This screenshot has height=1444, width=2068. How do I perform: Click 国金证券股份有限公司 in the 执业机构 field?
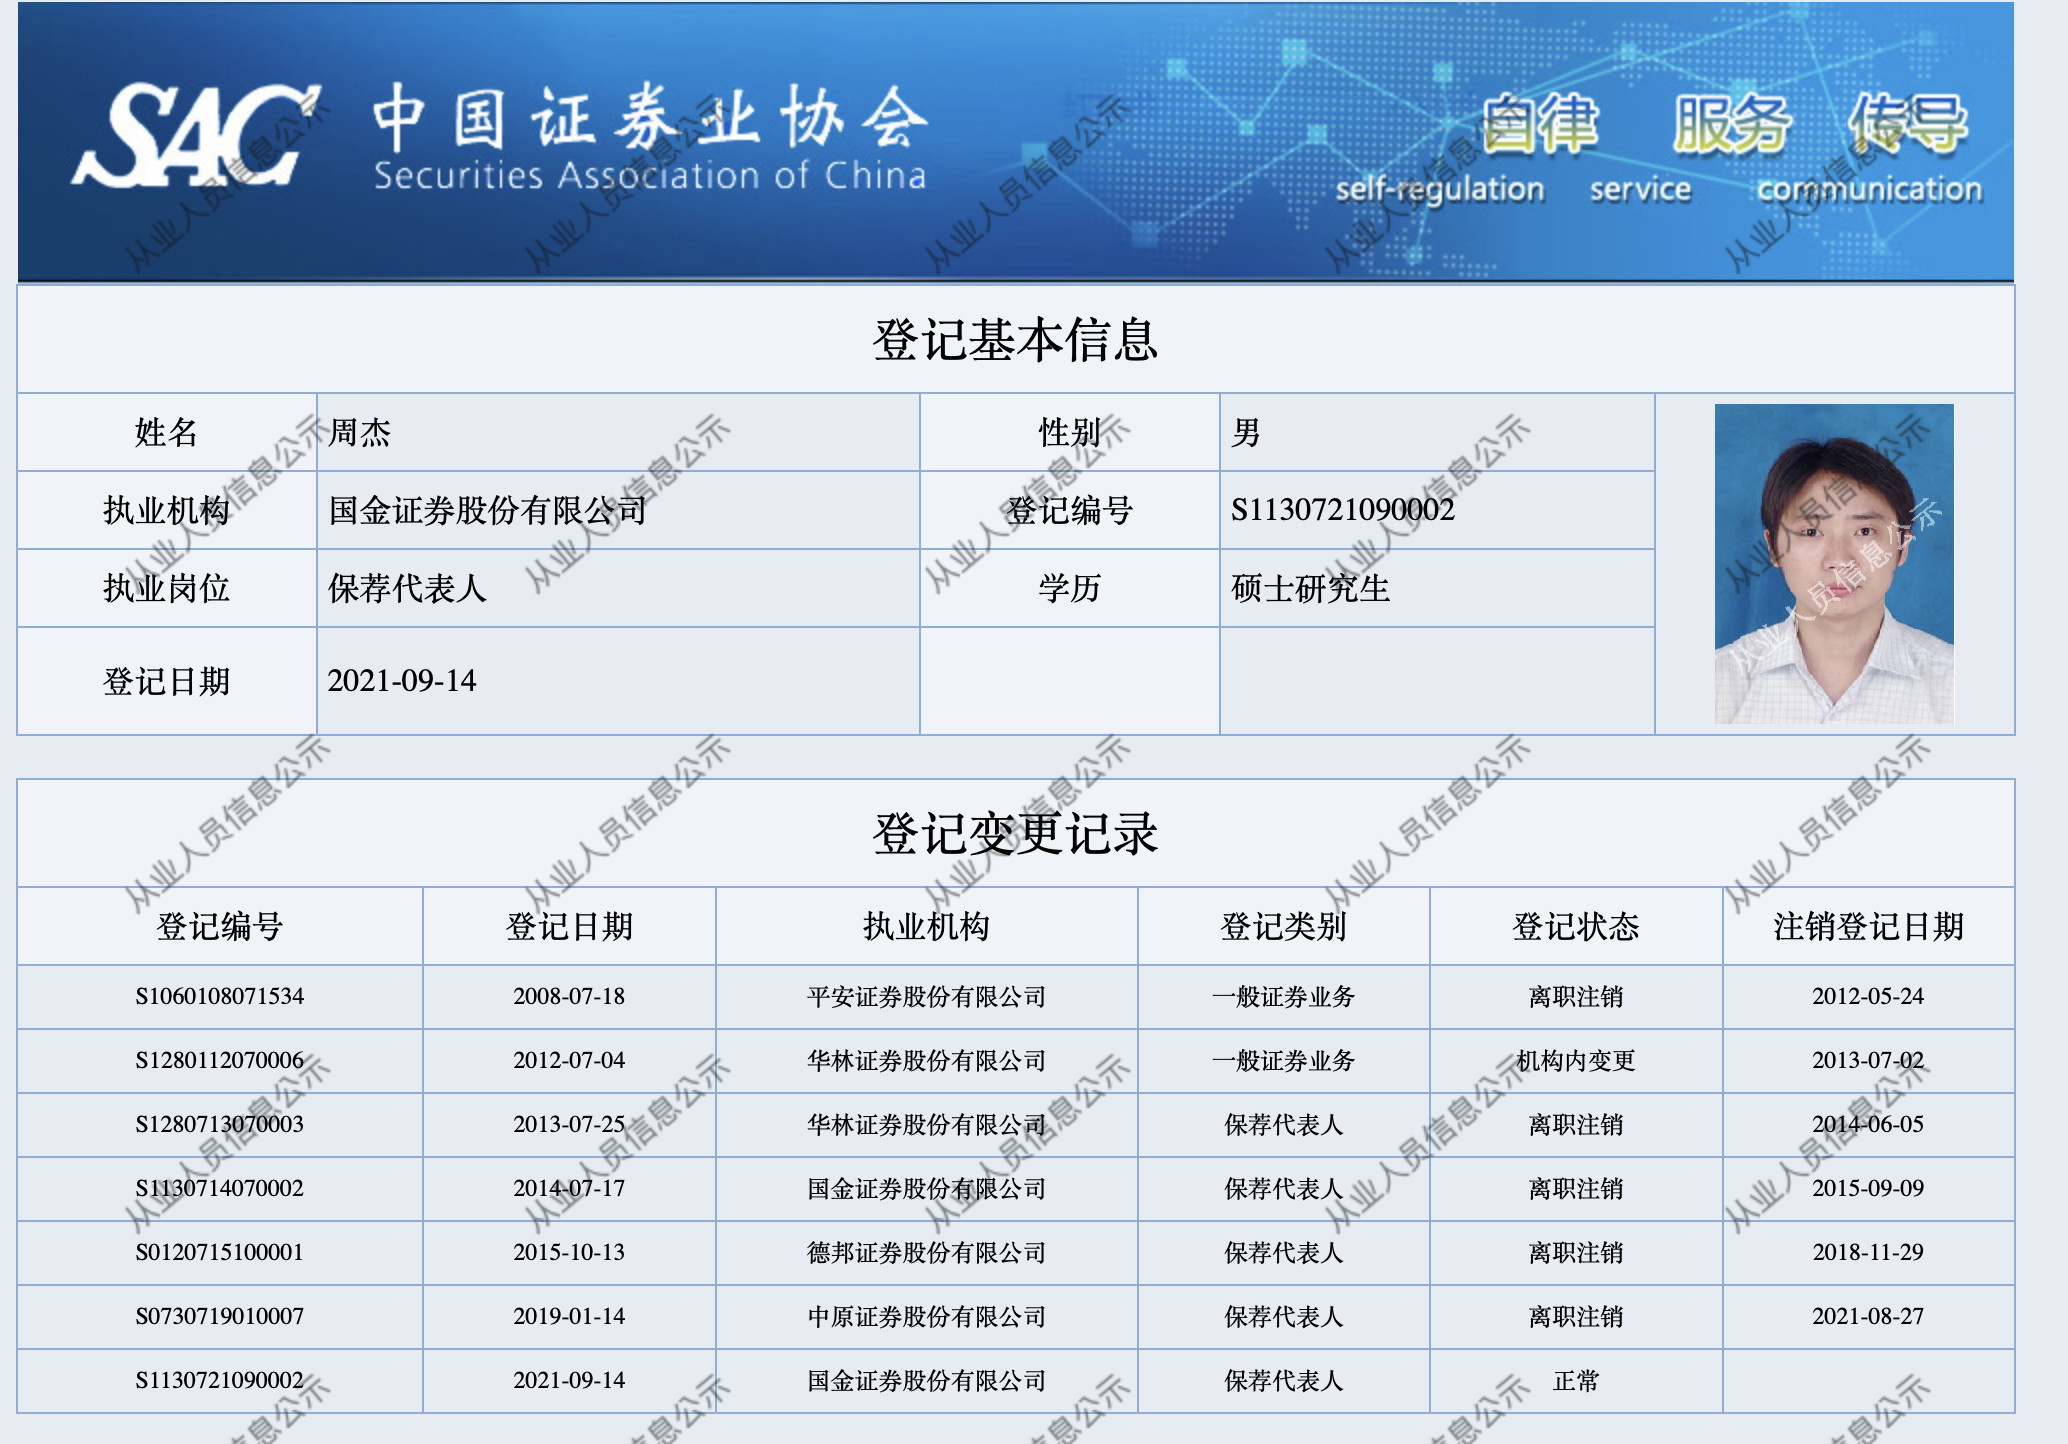487,510
